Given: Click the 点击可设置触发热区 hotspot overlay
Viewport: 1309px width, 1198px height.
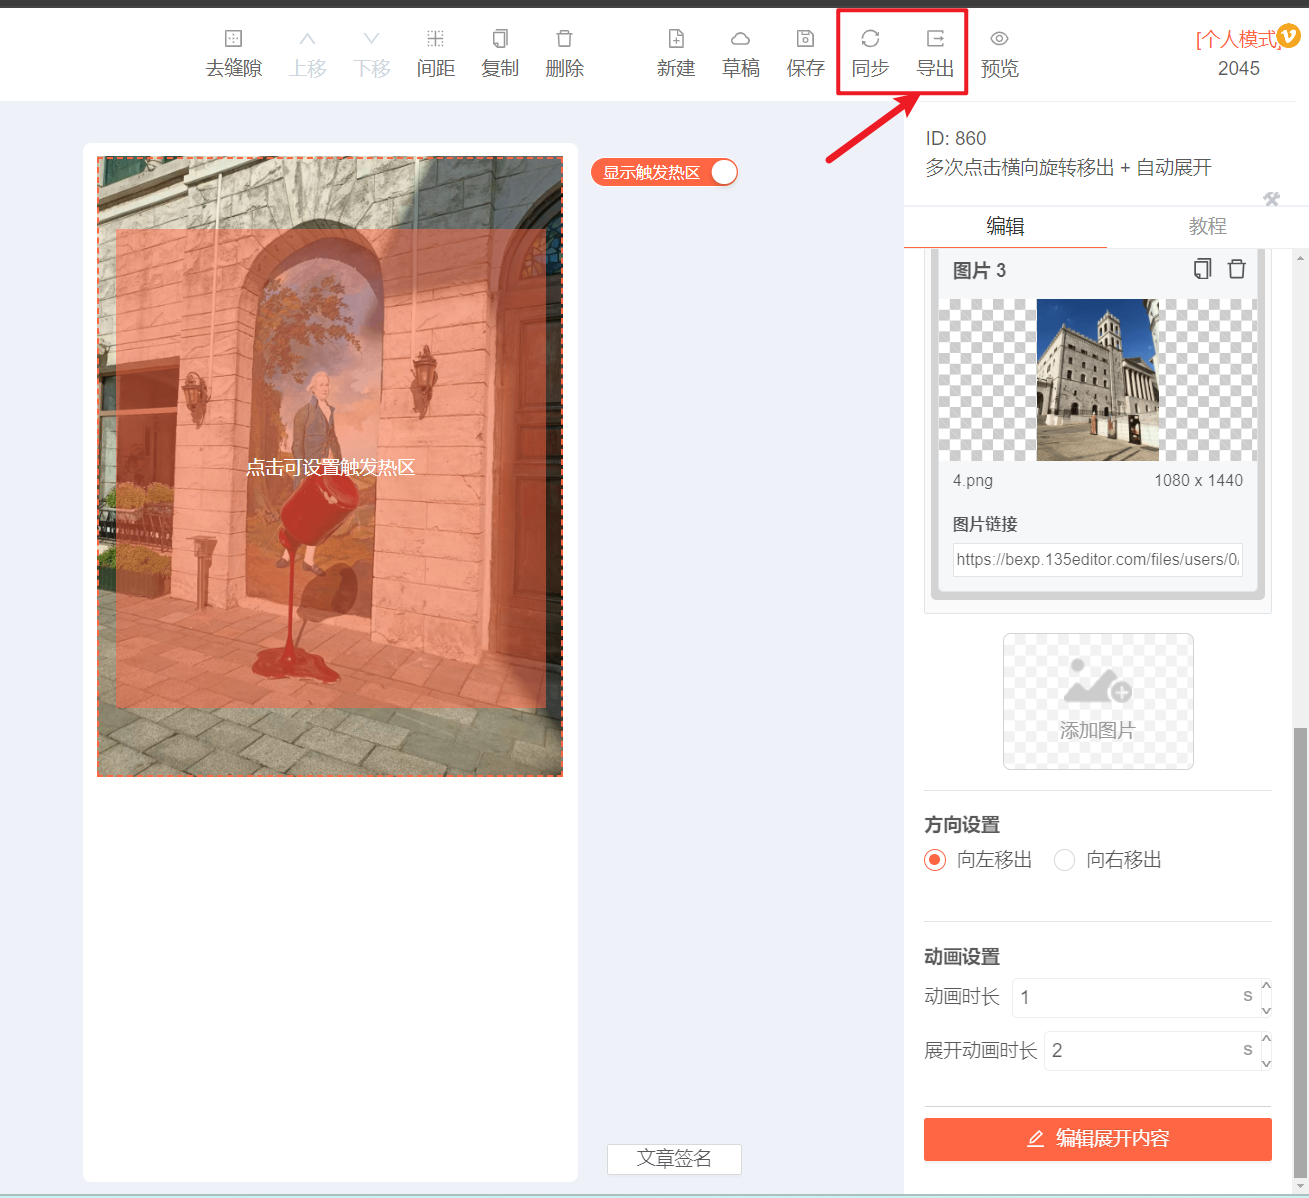Looking at the screenshot, I should [330, 467].
